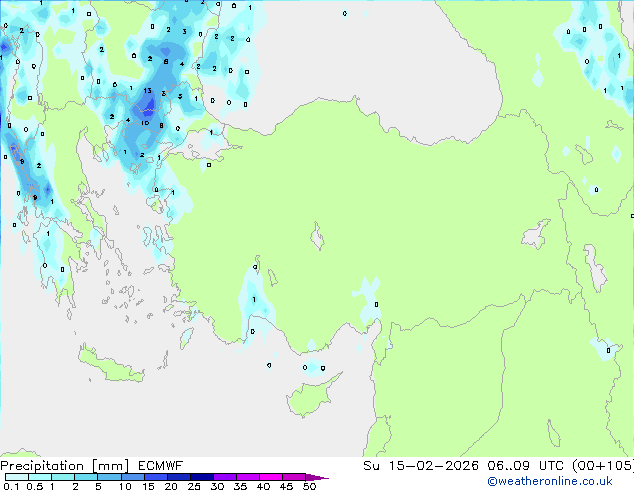Click the 30 to 35 mm purple swatch
This screenshot has height=490, width=634.
click(224, 477)
